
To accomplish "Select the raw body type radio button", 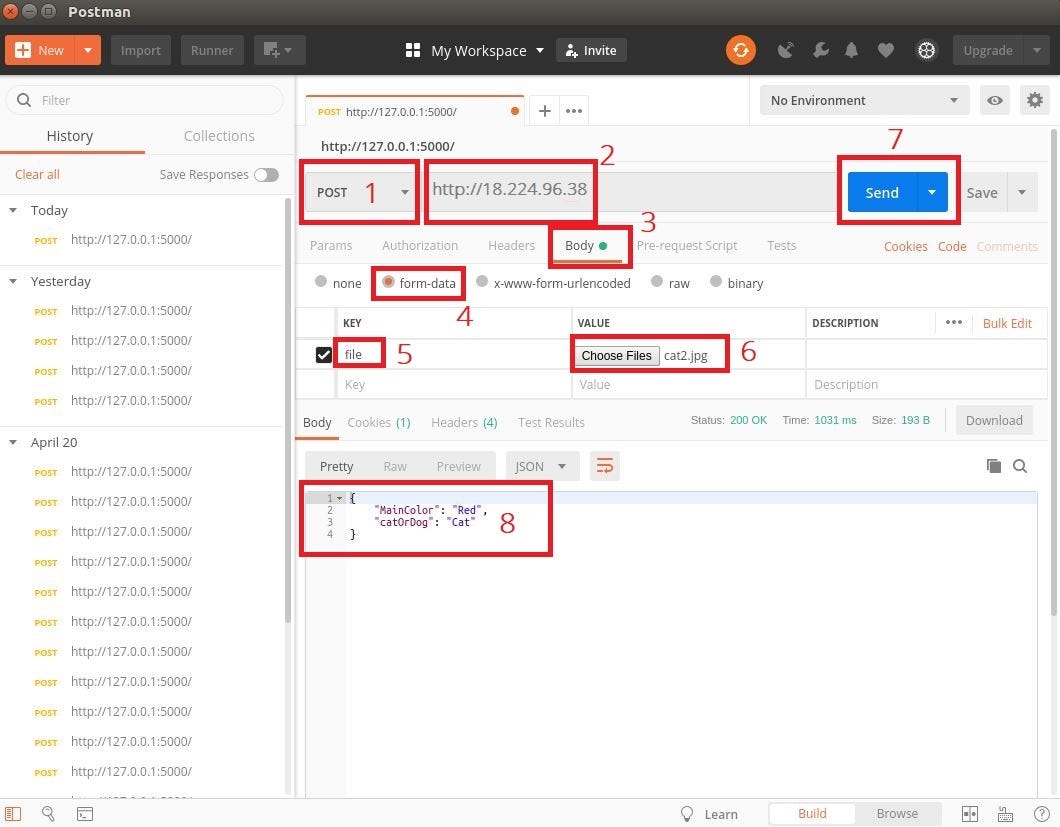I will coord(657,282).
